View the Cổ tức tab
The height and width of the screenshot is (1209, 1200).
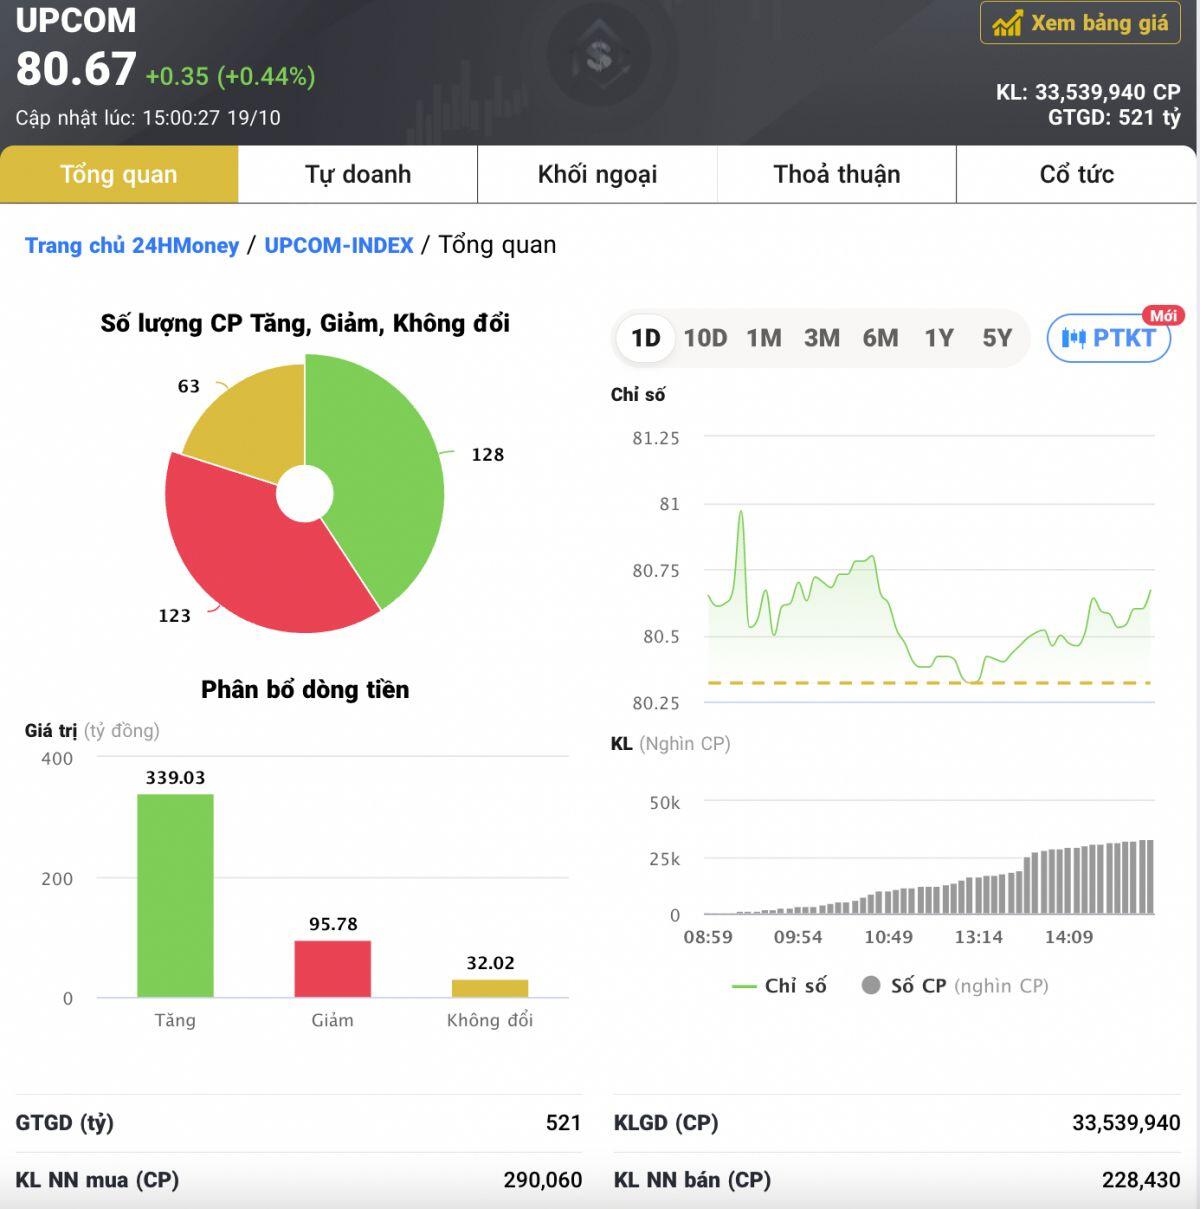(1076, 174)
